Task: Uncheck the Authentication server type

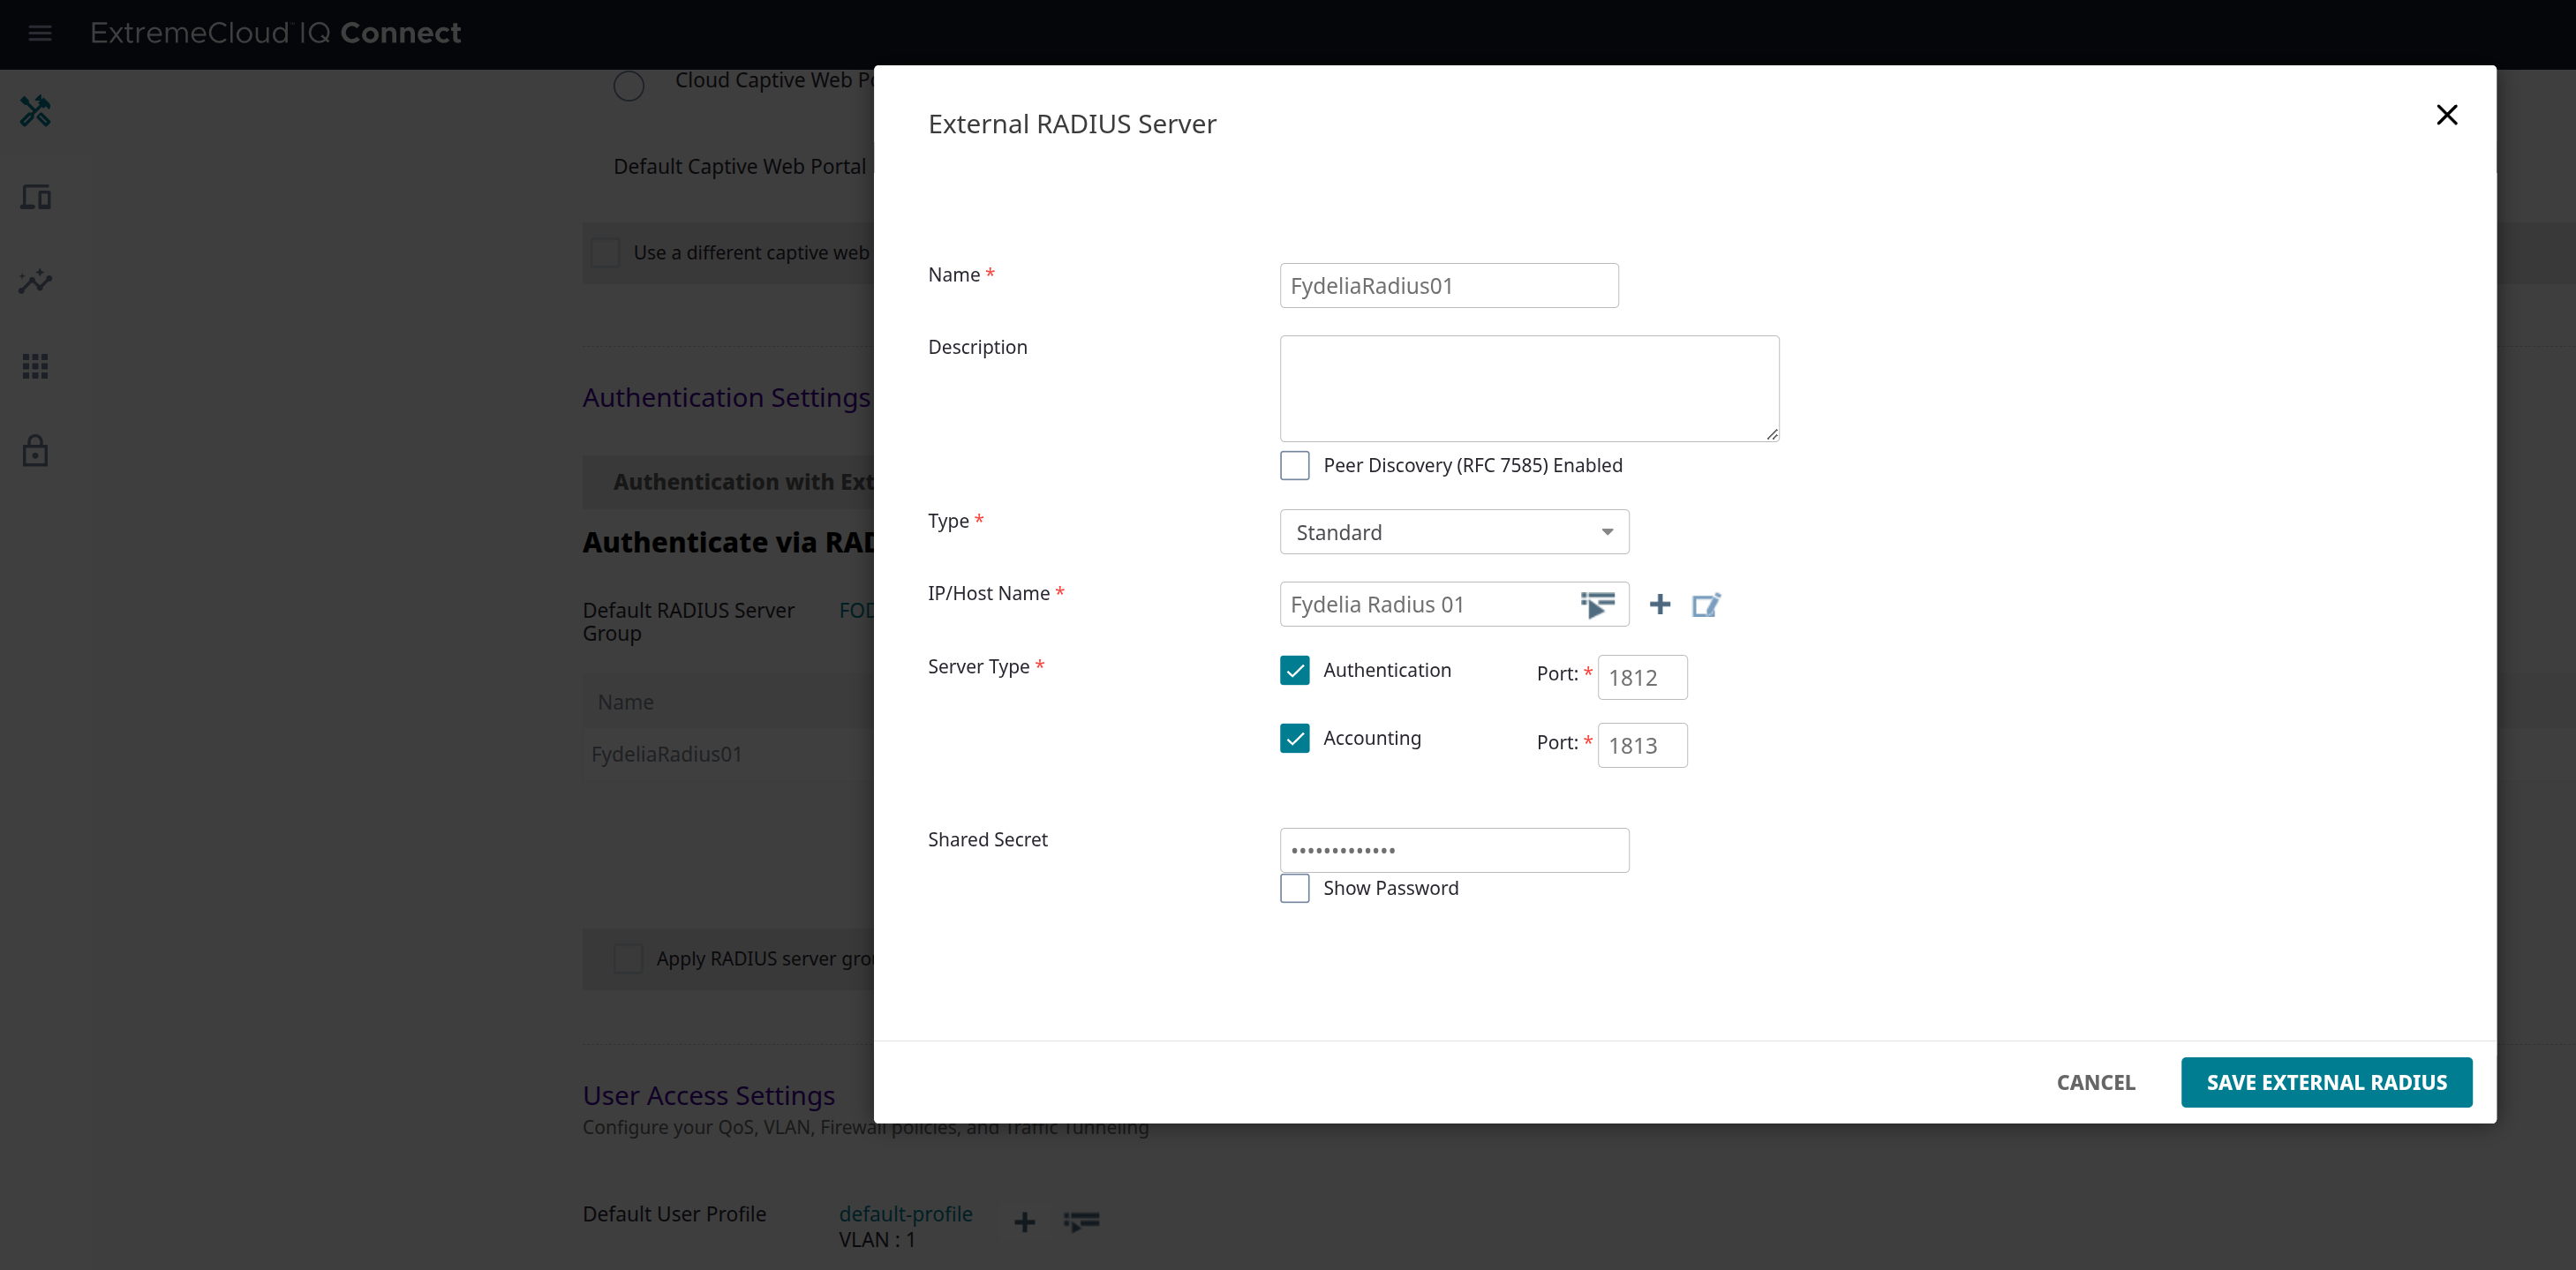Action: [1295, 670]
